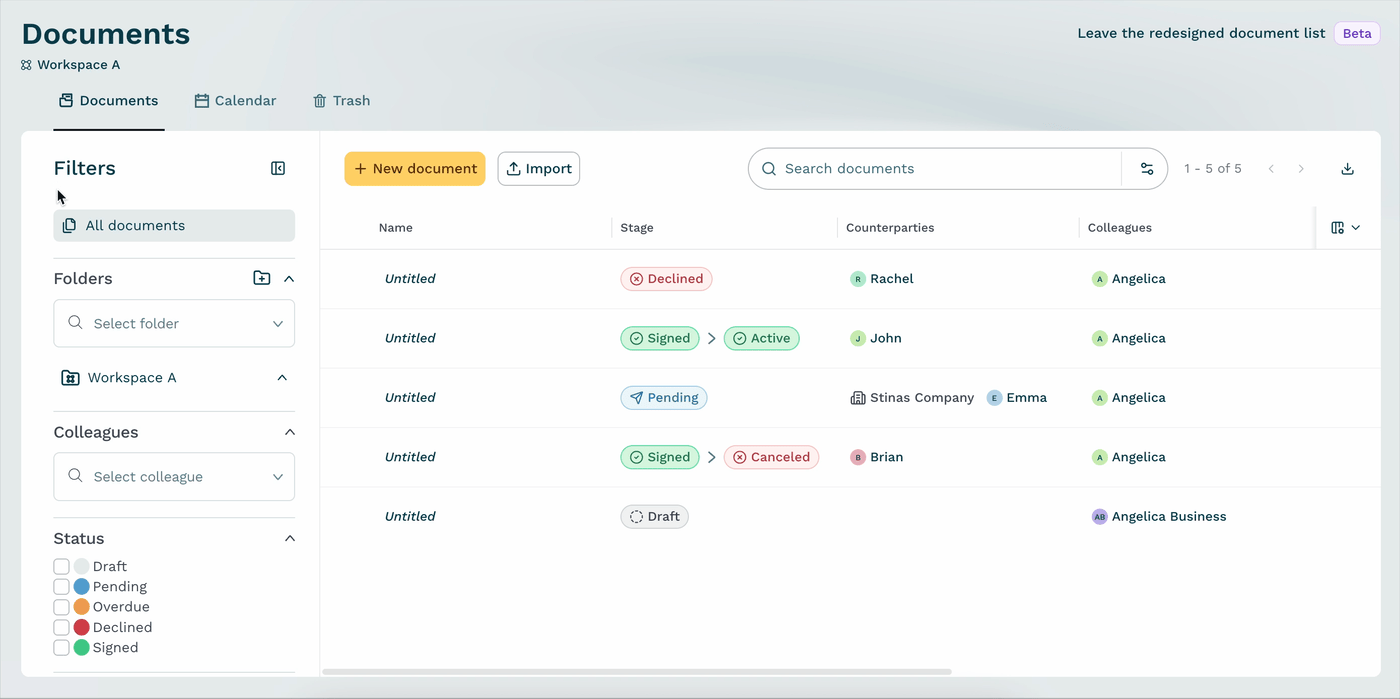This screenshot has height=699, width=1400.
Task: Click Signed badge in Brian's row
Action: pyautogui.click(x=660, y=457)
